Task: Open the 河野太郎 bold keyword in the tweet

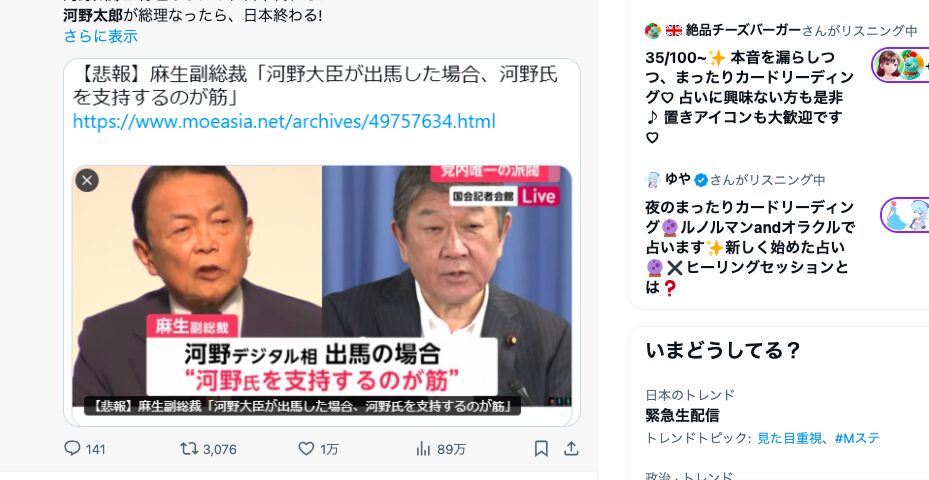Action: pos(93,15)
